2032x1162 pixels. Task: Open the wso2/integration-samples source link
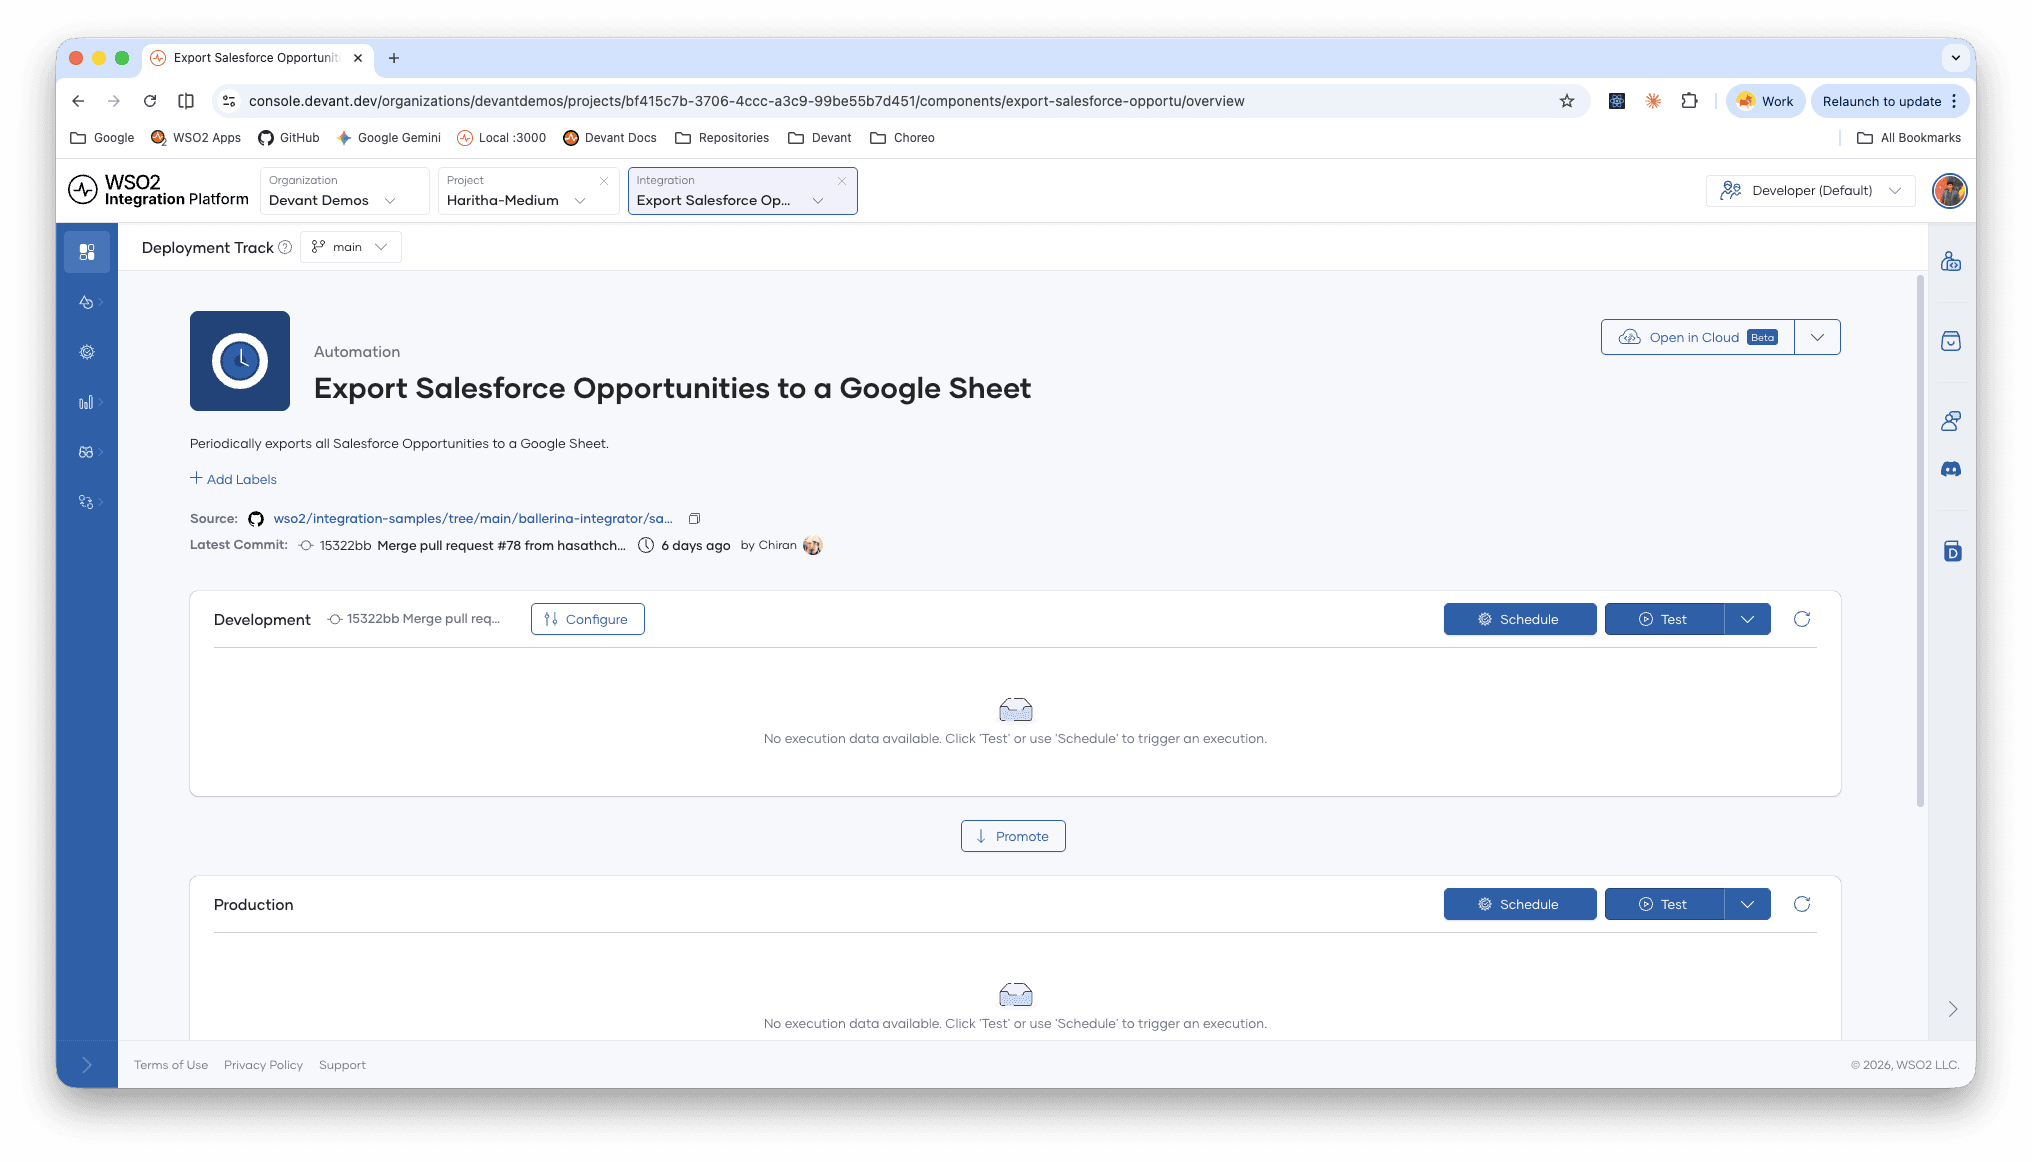click(x=473, y=518)
